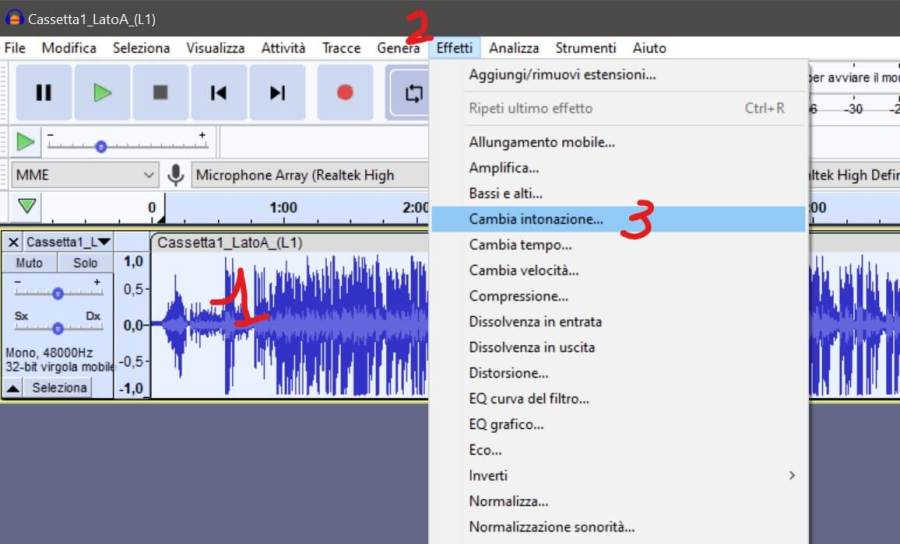This screenshot has height=544, width=900.
Task: Toggle the loop playback button
Action: [x=413, y=93]
